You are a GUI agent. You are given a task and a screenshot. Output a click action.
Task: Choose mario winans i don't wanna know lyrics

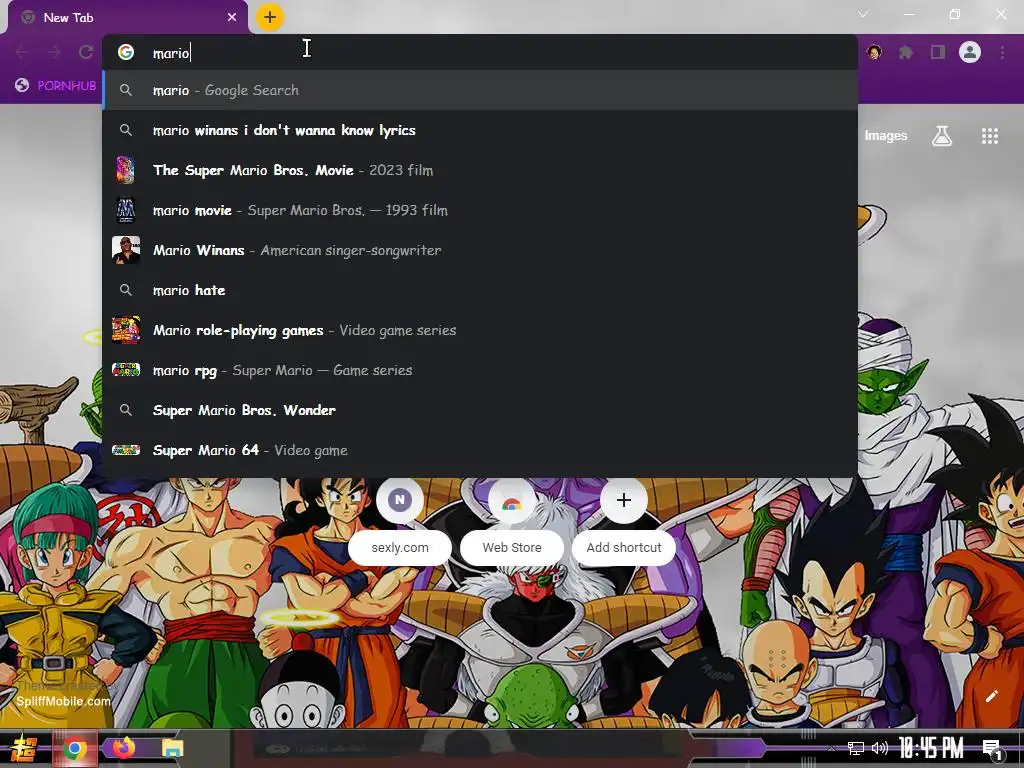tap(480, 130)
